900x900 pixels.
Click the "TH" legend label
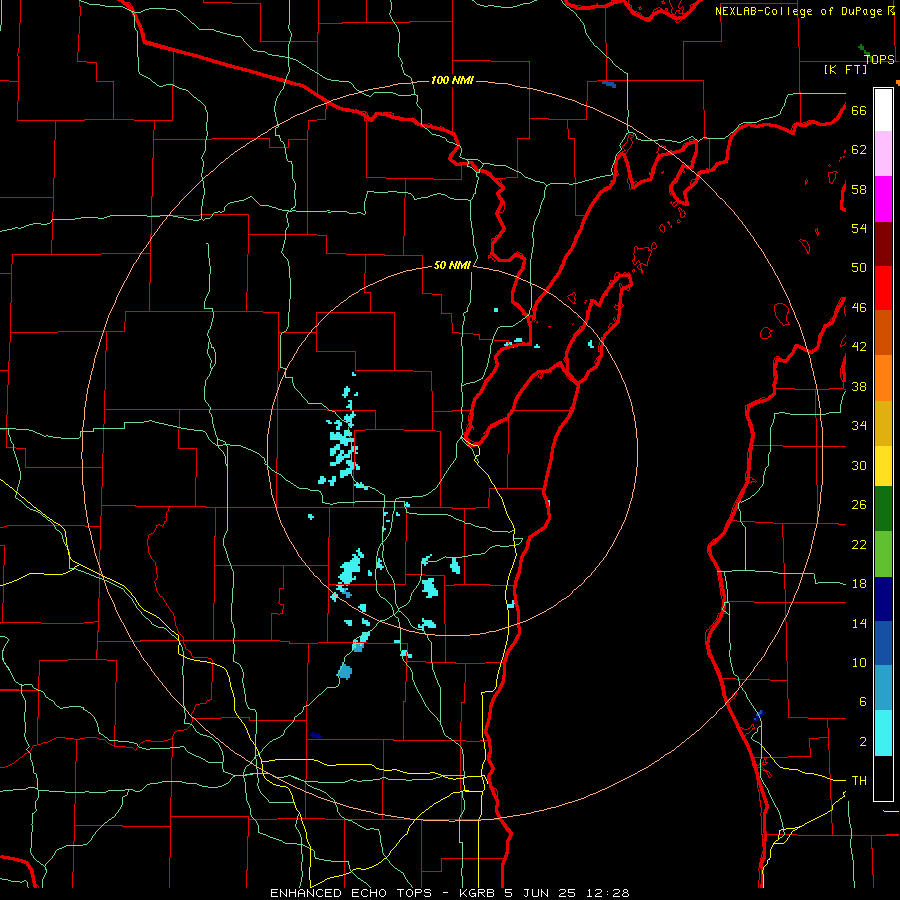click(859, 781)
